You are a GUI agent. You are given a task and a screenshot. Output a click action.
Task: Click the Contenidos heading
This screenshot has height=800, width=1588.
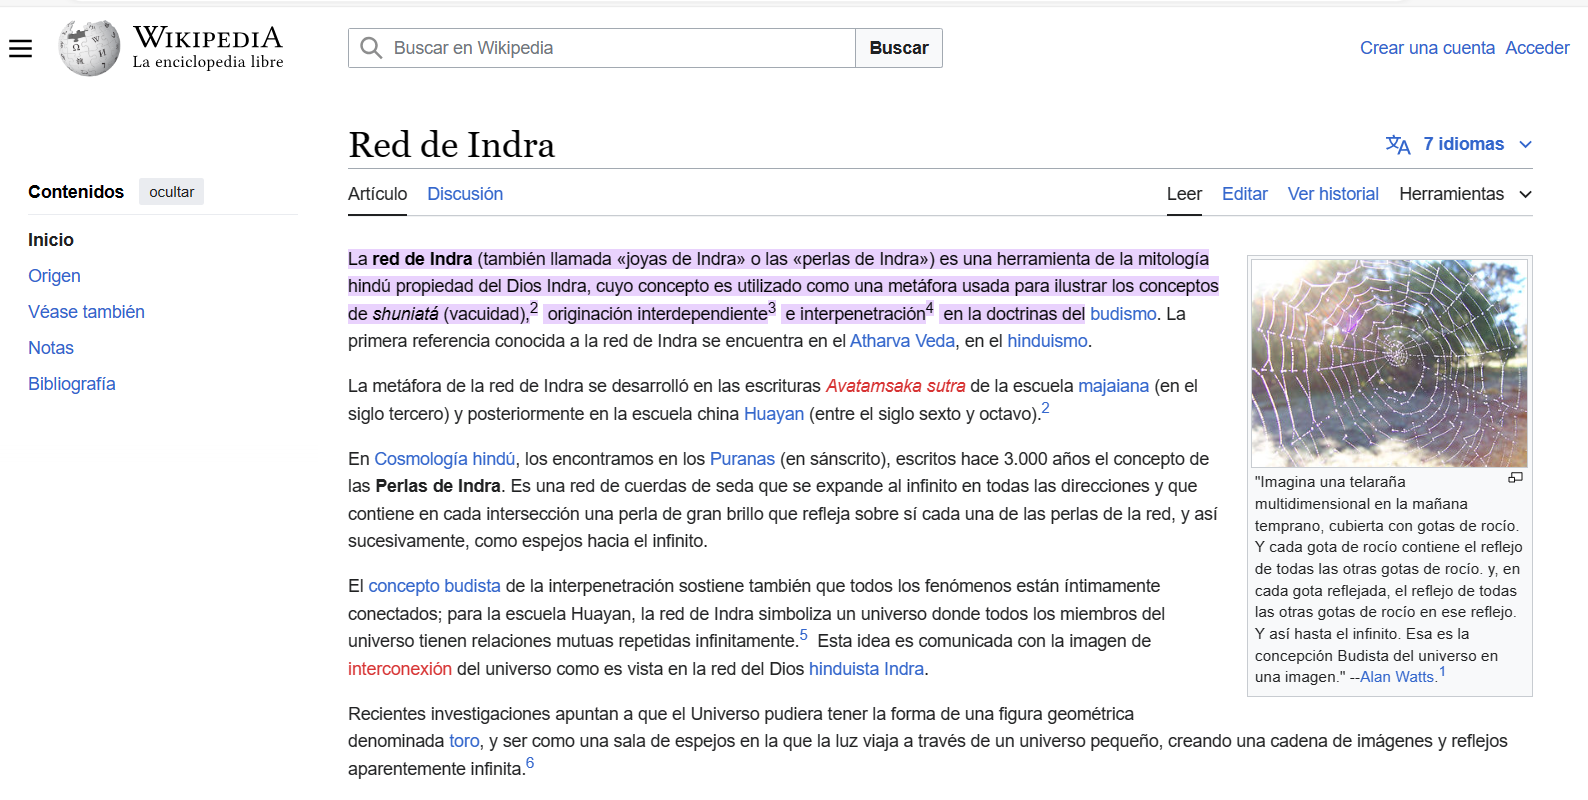[x=76, y=192]
